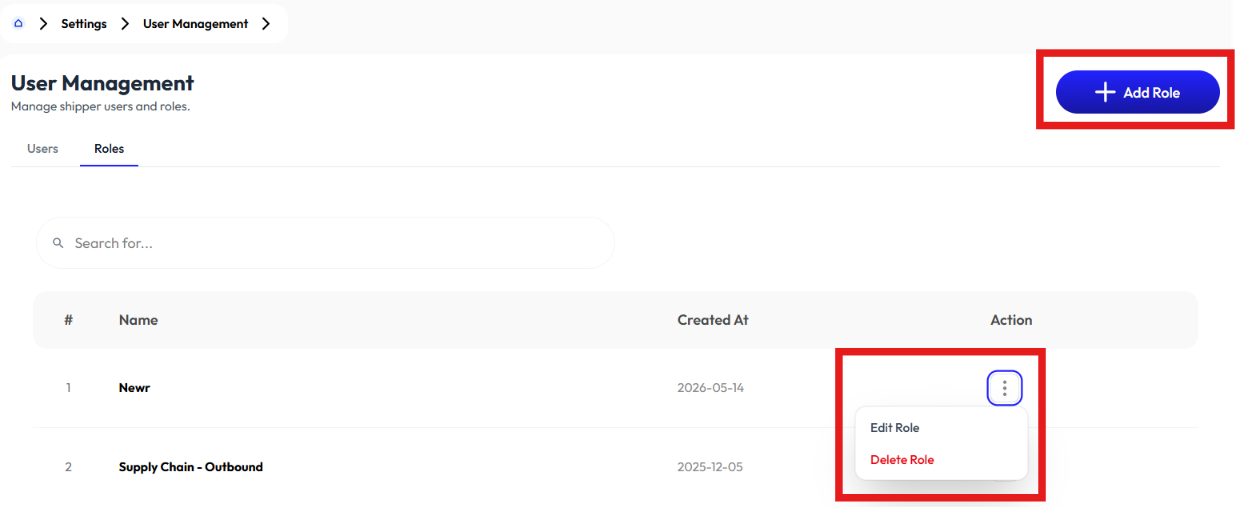1235x507 pixels.
Task: Click the magnifier icon in search box
Action: click(x=58, y=243)
